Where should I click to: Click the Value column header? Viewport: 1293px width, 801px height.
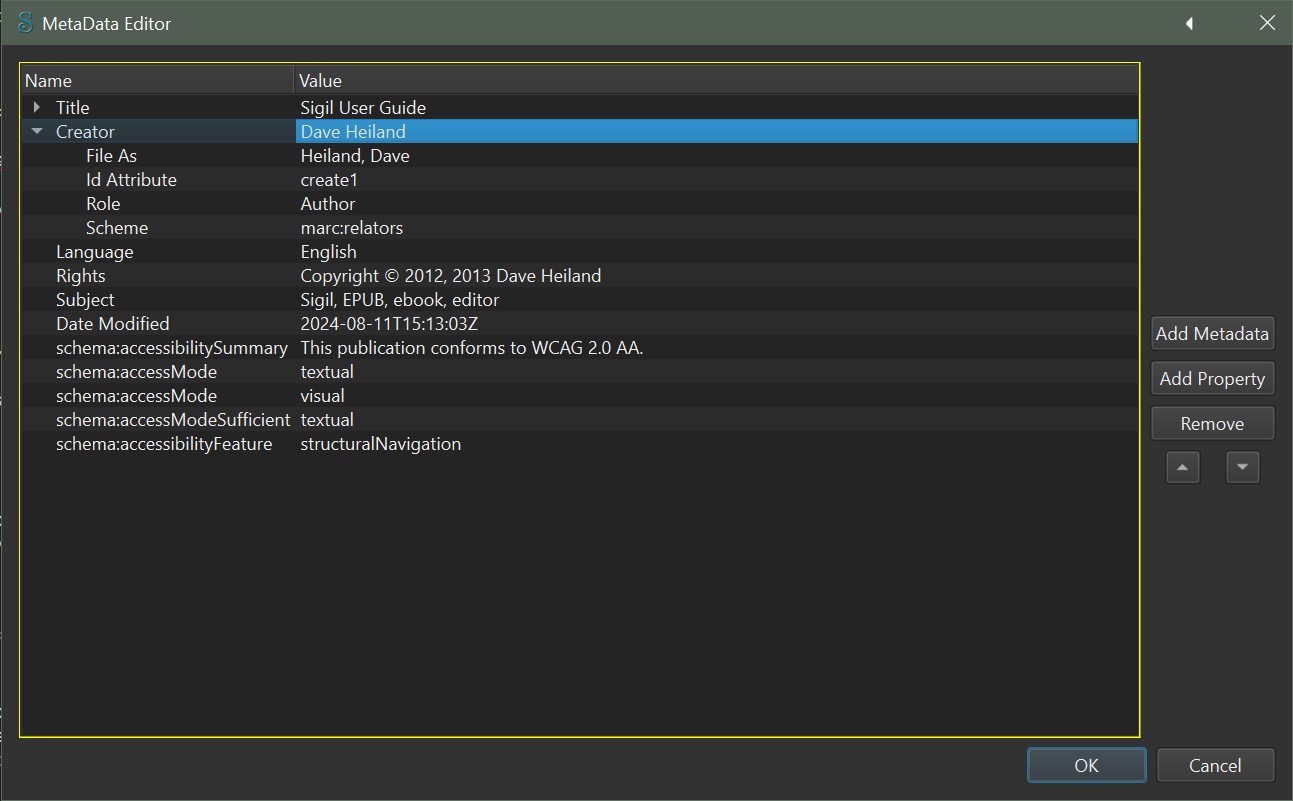point(717,81)
